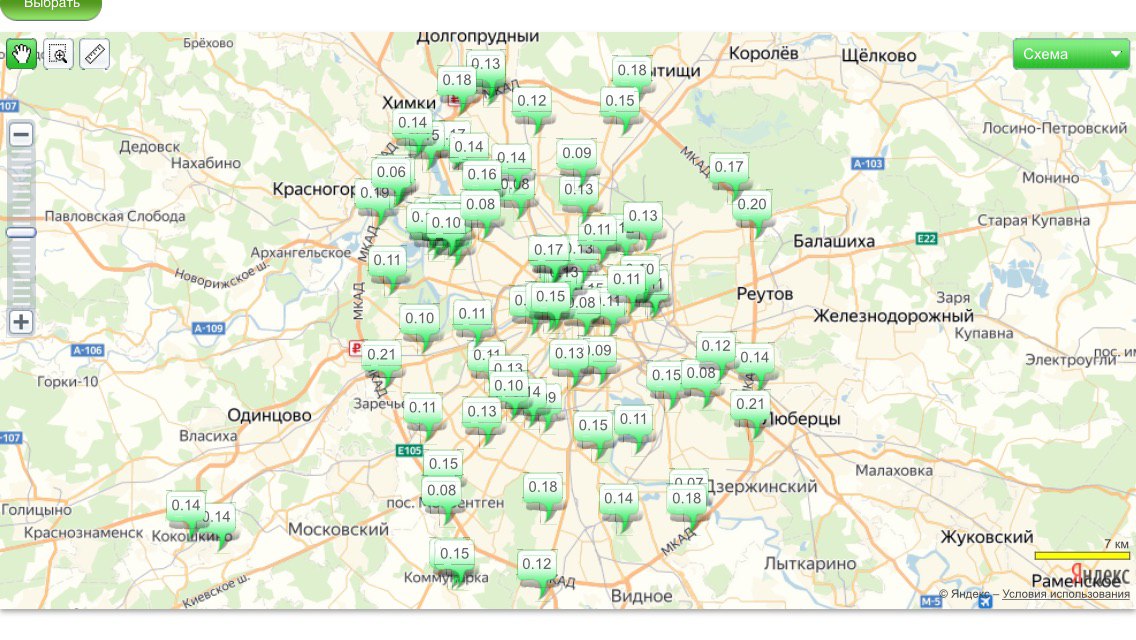Click the 0.18 marker below Дзержинский
This screenshot has width=1136, height=640.
pyautogui.click(x=686, y=499)
